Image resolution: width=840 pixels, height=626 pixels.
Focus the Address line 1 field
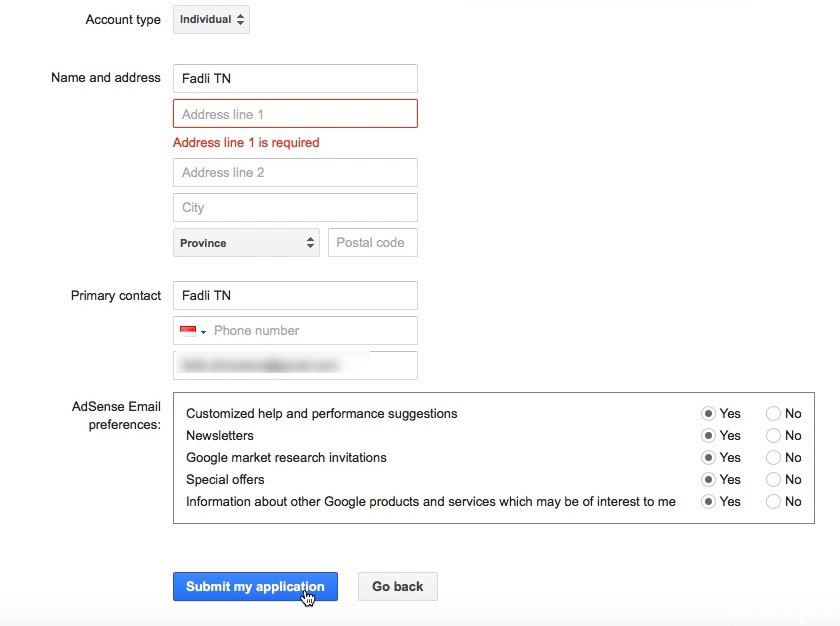click(295, 114)
